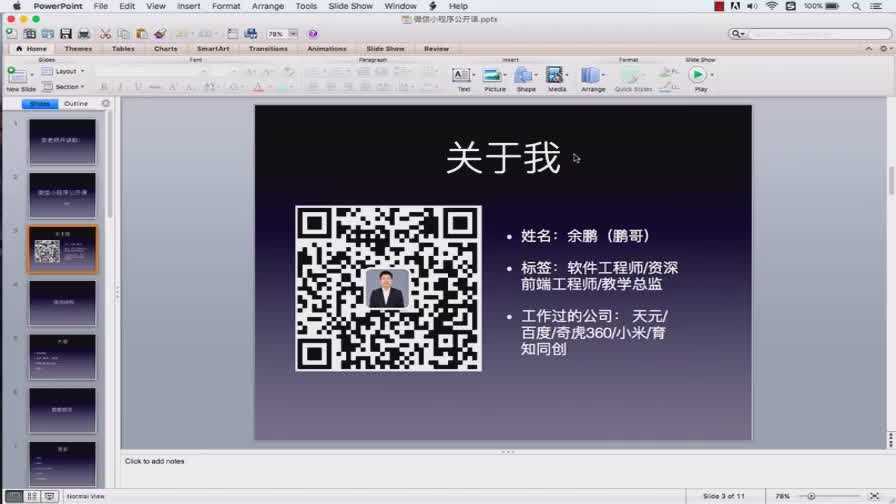Viewport: 896px width, 504px height.
Task: Open the Picture dropdown arrow
Action: click(505, 75)
